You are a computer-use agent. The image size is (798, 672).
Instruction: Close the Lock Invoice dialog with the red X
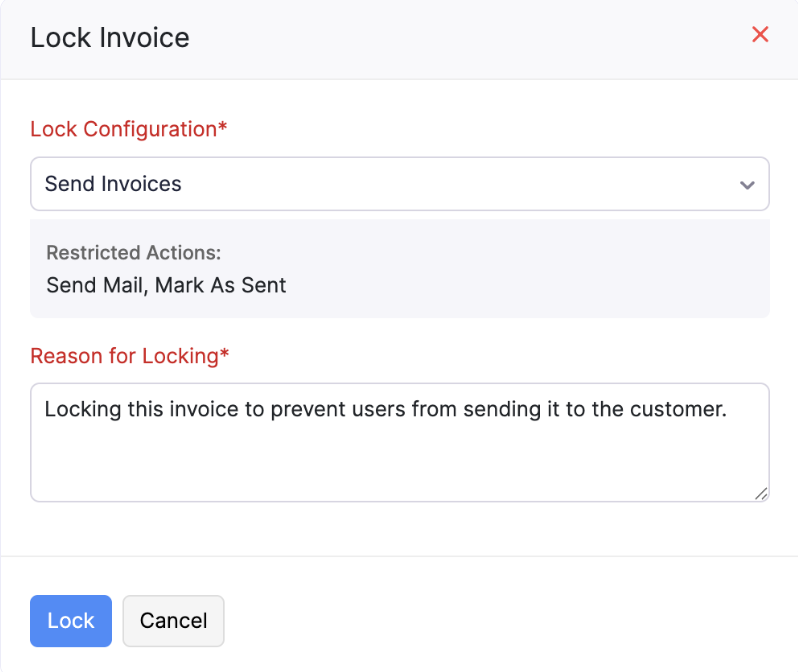click(760, 35)
